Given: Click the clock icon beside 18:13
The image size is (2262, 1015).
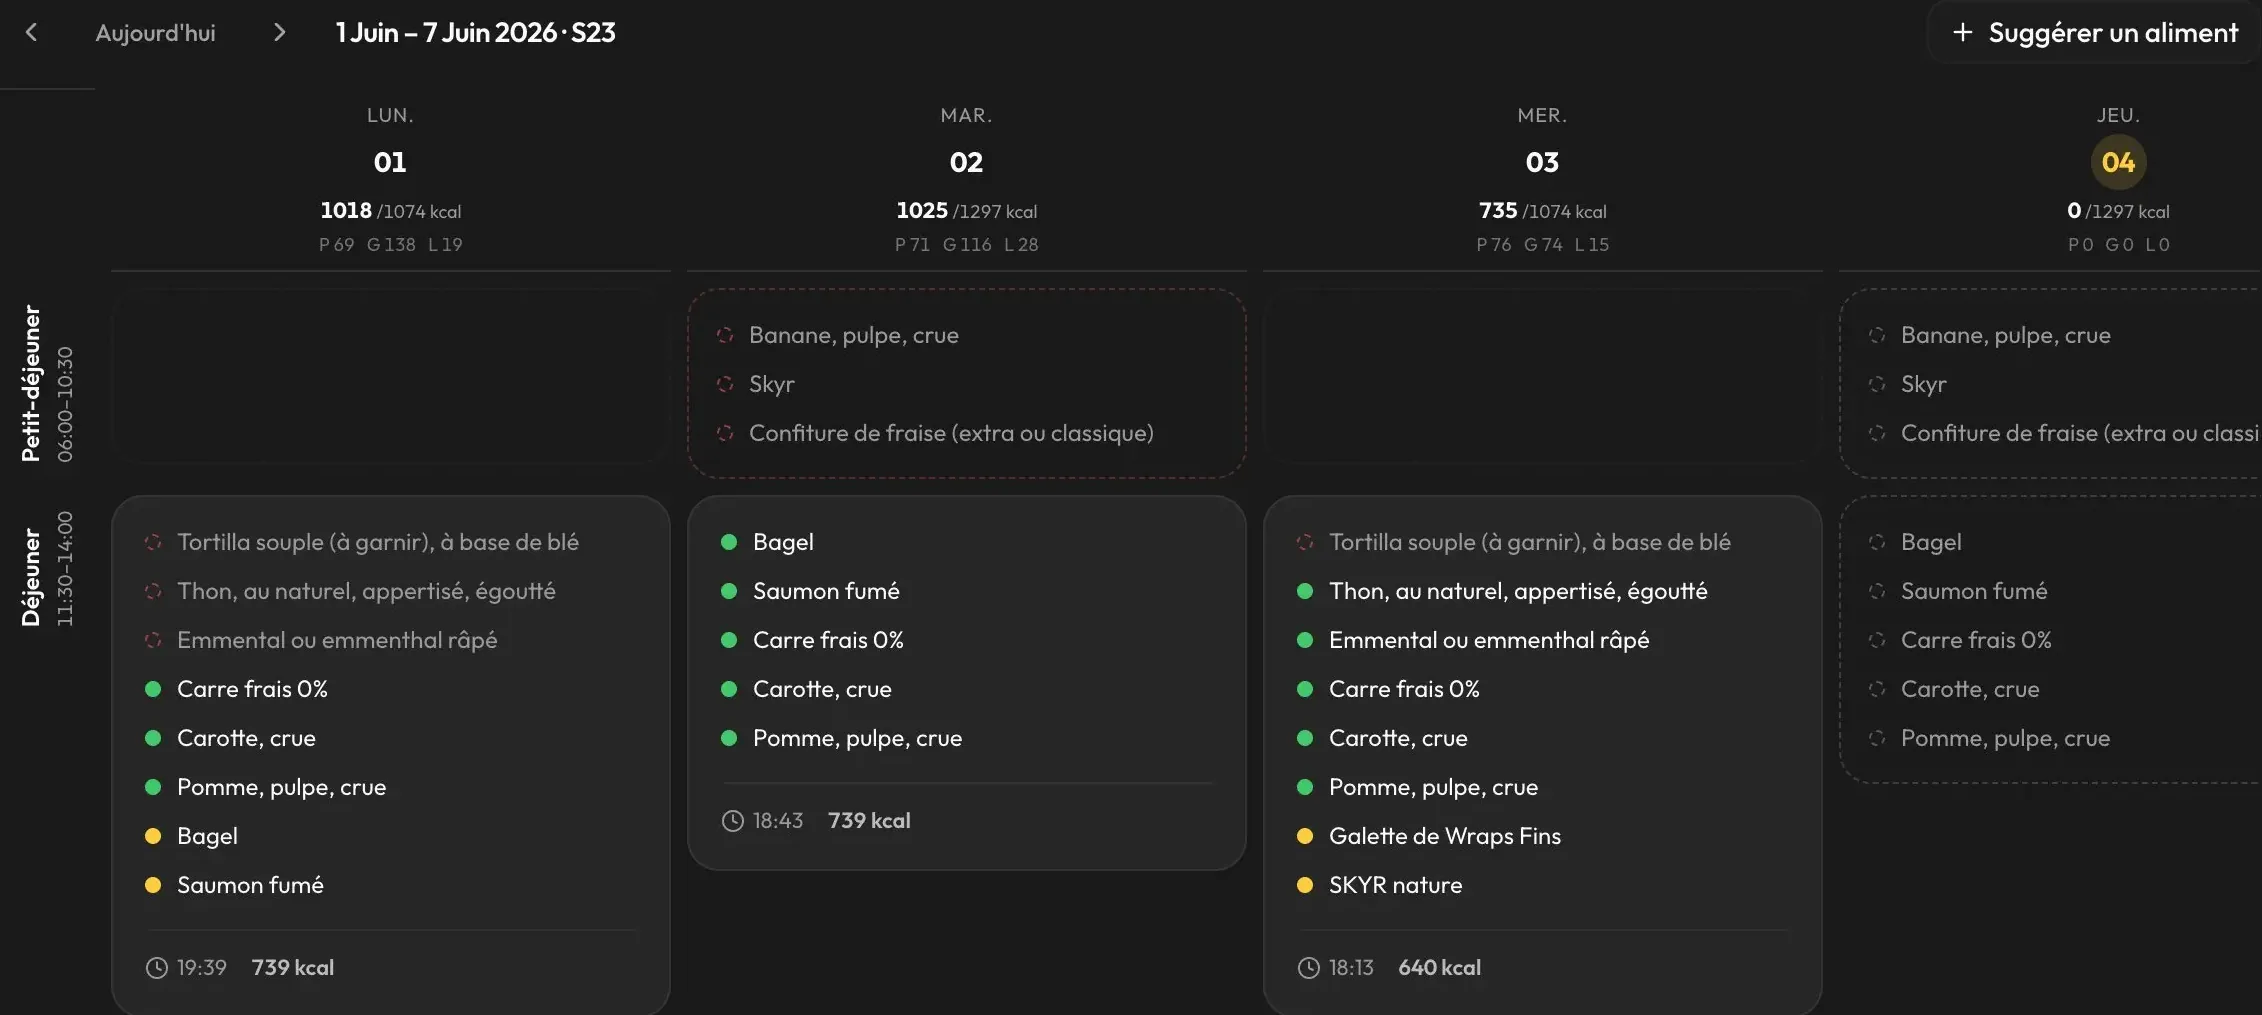Looking at the screenshot, I should click(x=1309, y=968).
